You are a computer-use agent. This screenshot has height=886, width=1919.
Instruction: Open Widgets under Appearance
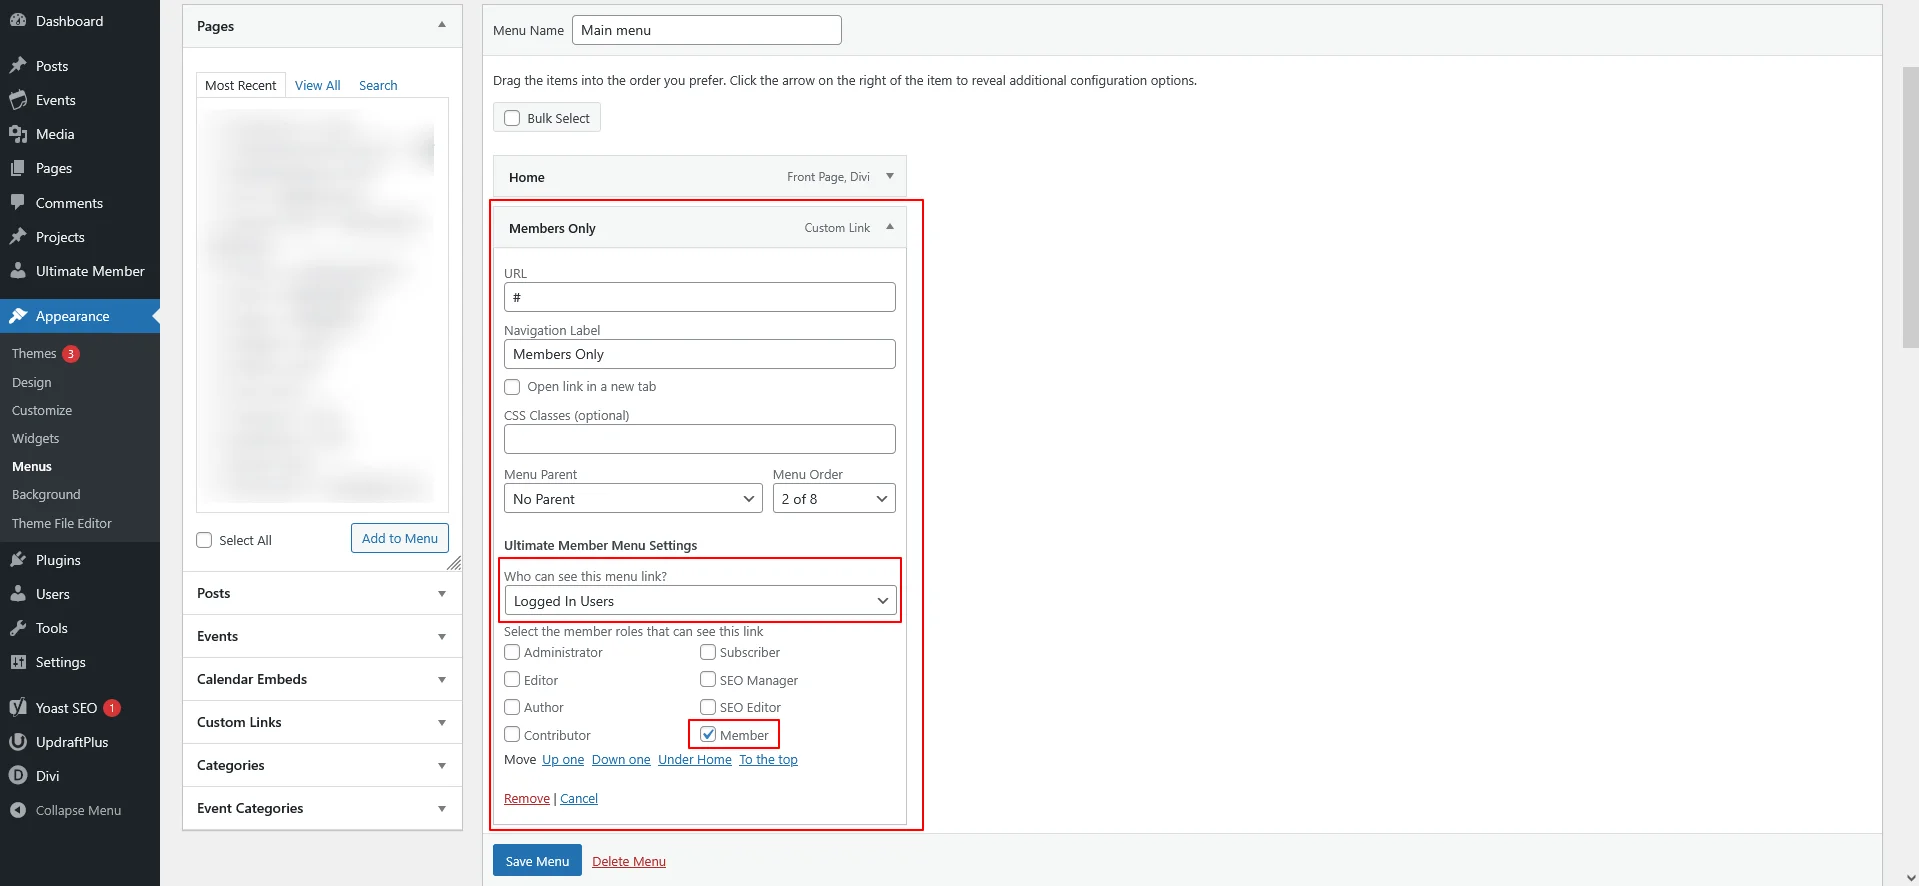click(x=35, y=438)
